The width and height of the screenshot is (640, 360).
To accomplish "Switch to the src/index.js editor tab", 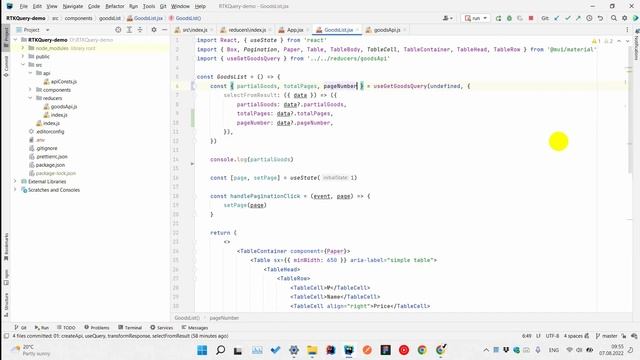I will (192, 30).
